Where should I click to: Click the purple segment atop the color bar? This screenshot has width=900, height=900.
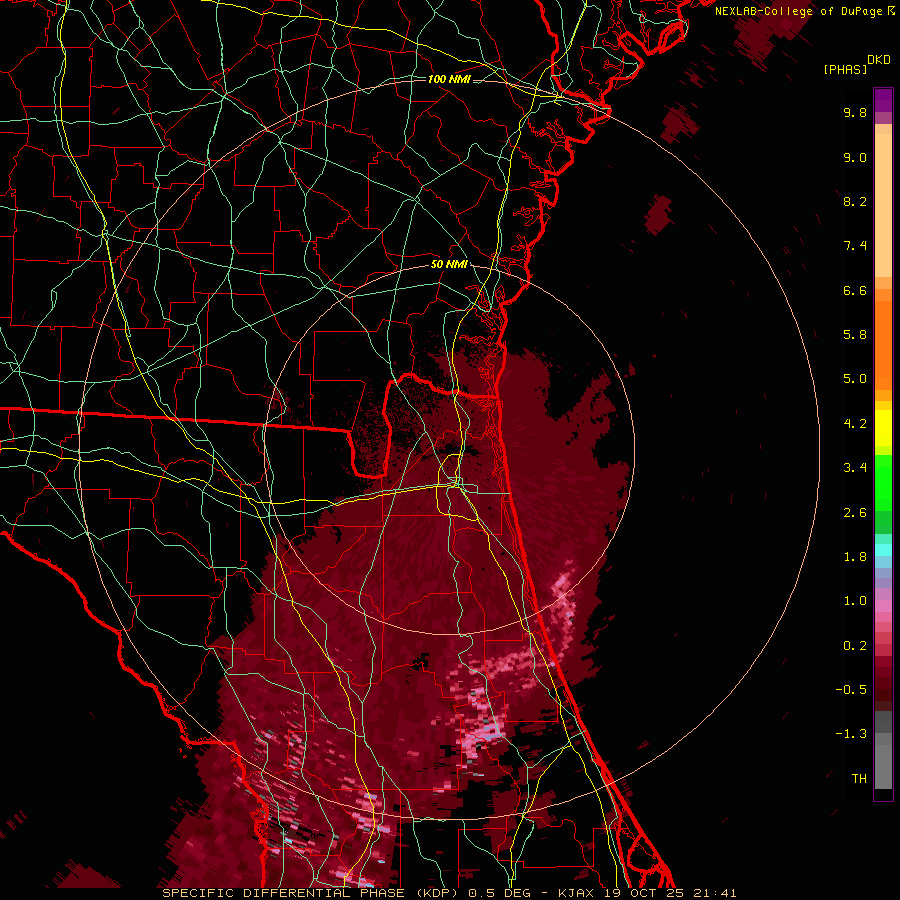[x=883, y=100]
